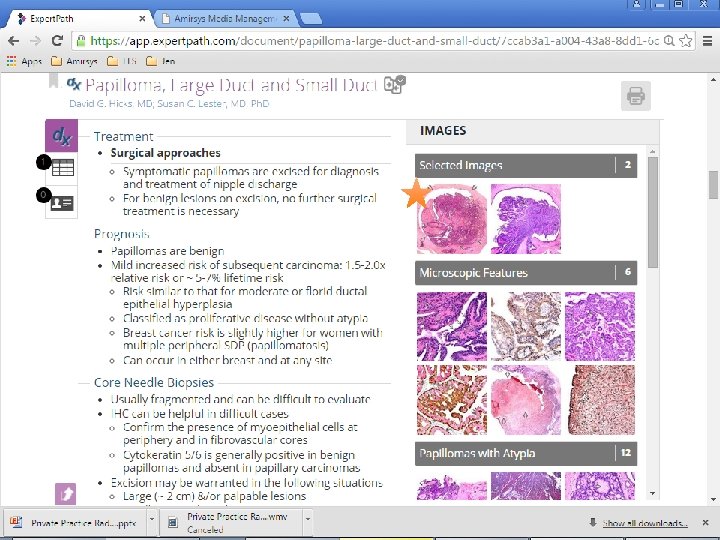720x540 pixels.
Task: Click the bookmark ribbon icon by title
Action: coord(54,81)
